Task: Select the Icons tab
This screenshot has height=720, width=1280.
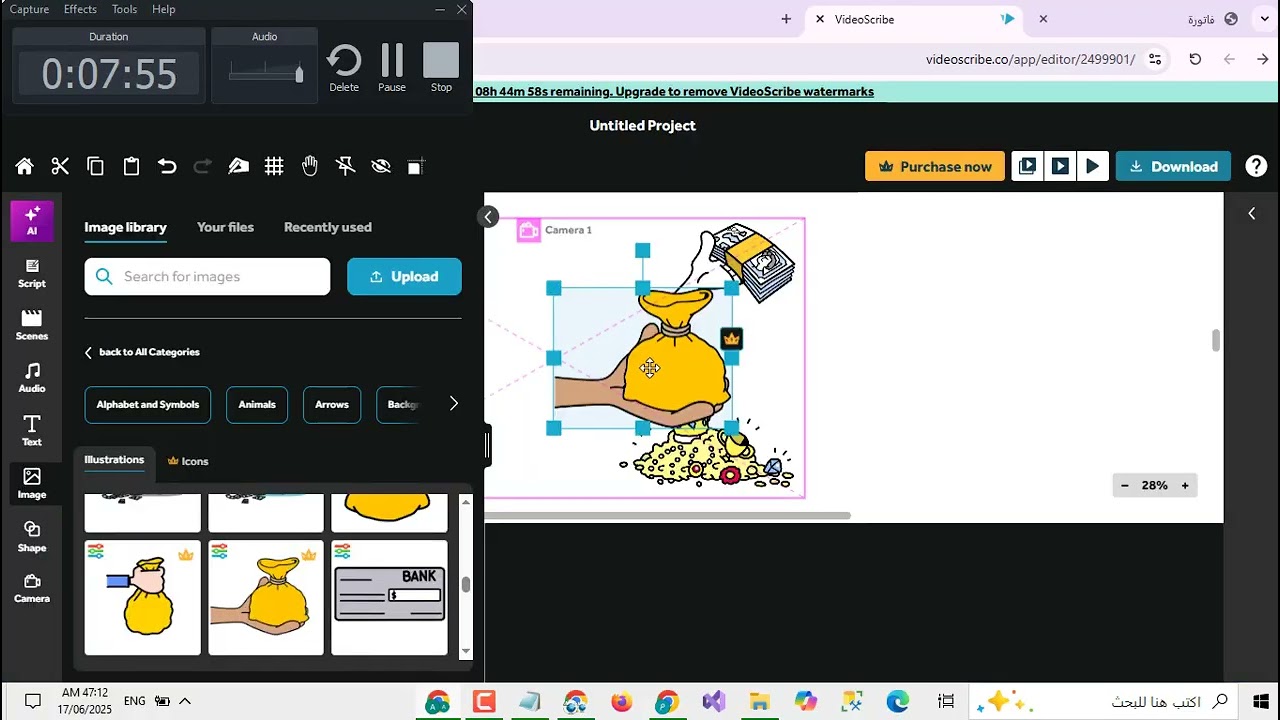Action: pyautogui.click(x=188, y=461)
